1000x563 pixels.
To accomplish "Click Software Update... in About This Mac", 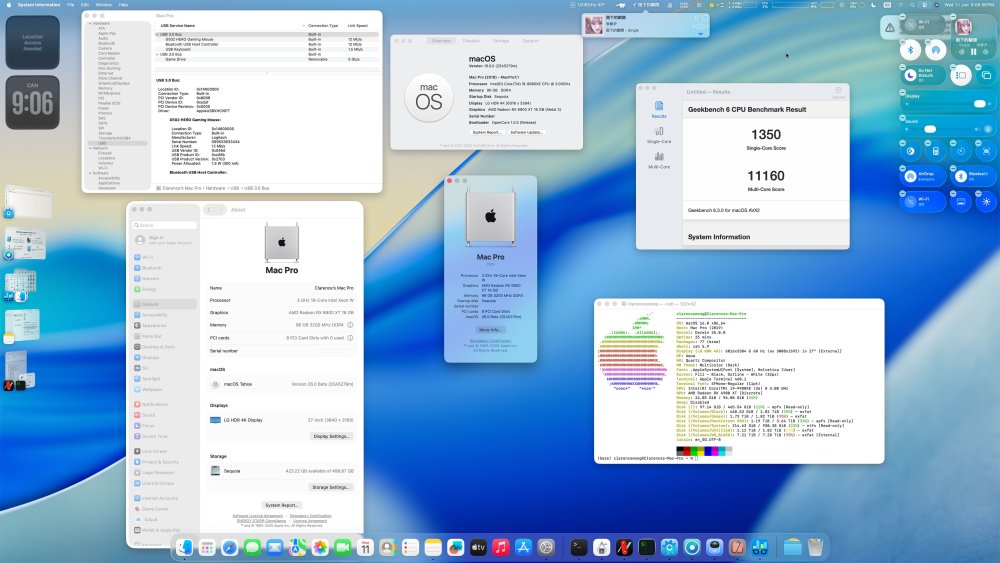I will tap(526, 133).
